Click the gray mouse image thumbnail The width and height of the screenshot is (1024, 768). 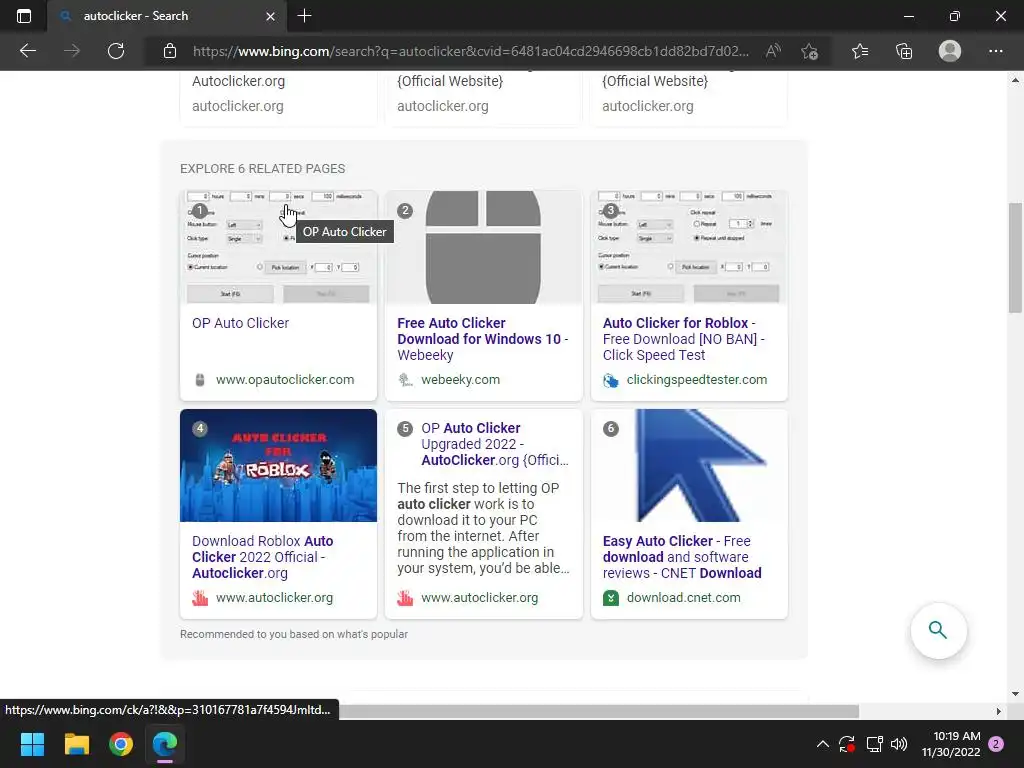pyautogui.click(x=483, y=247)
